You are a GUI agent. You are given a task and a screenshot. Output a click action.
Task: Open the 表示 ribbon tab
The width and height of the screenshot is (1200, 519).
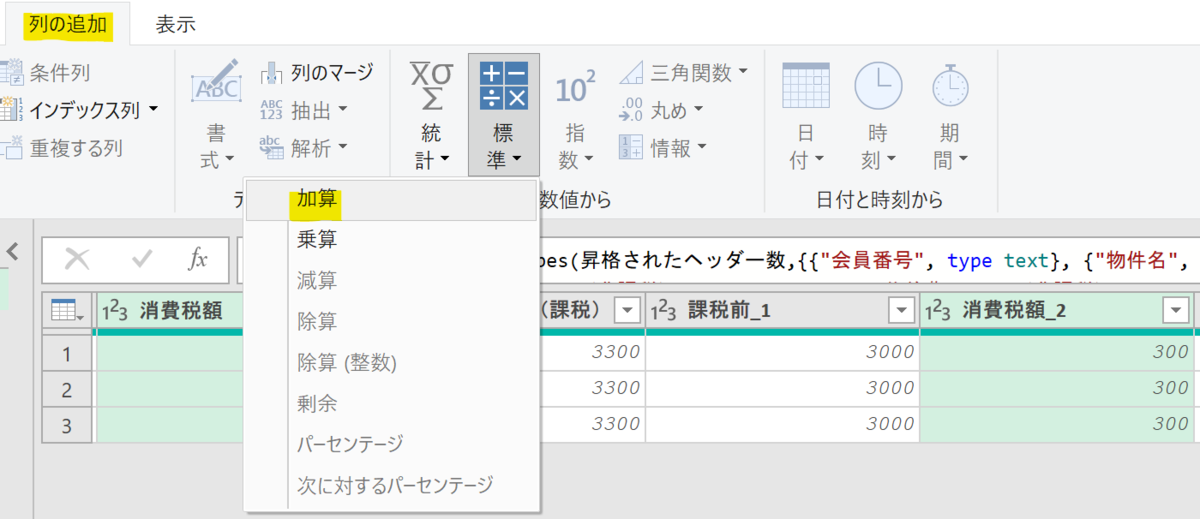(x=175, y=24)
